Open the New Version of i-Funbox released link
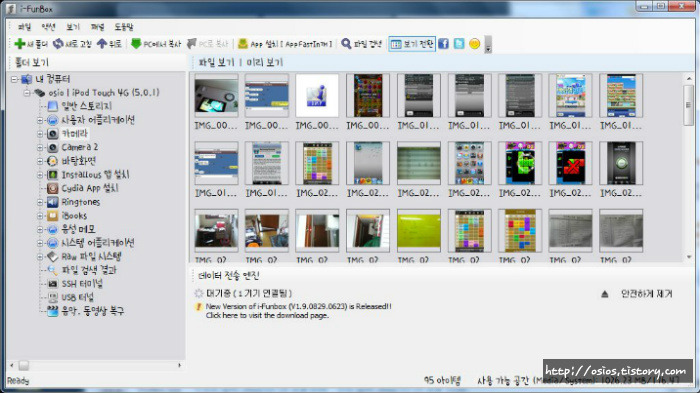Image resolution: width=700 pixels, height=393 pixels. click(299, 306)
